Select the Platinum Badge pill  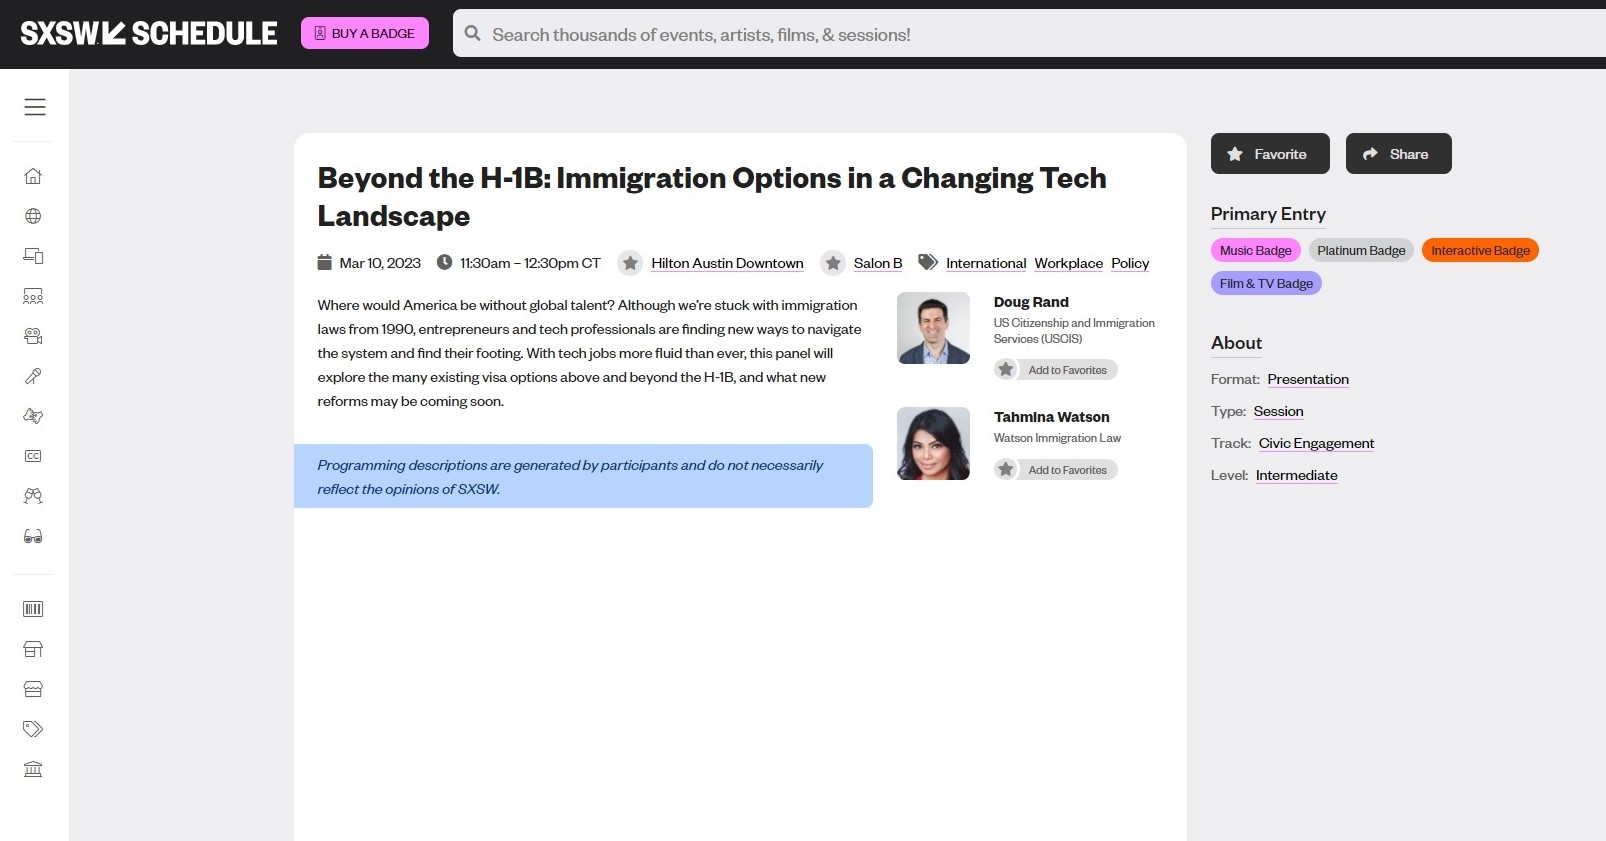pyautogui.click(x=1361, y=250)
